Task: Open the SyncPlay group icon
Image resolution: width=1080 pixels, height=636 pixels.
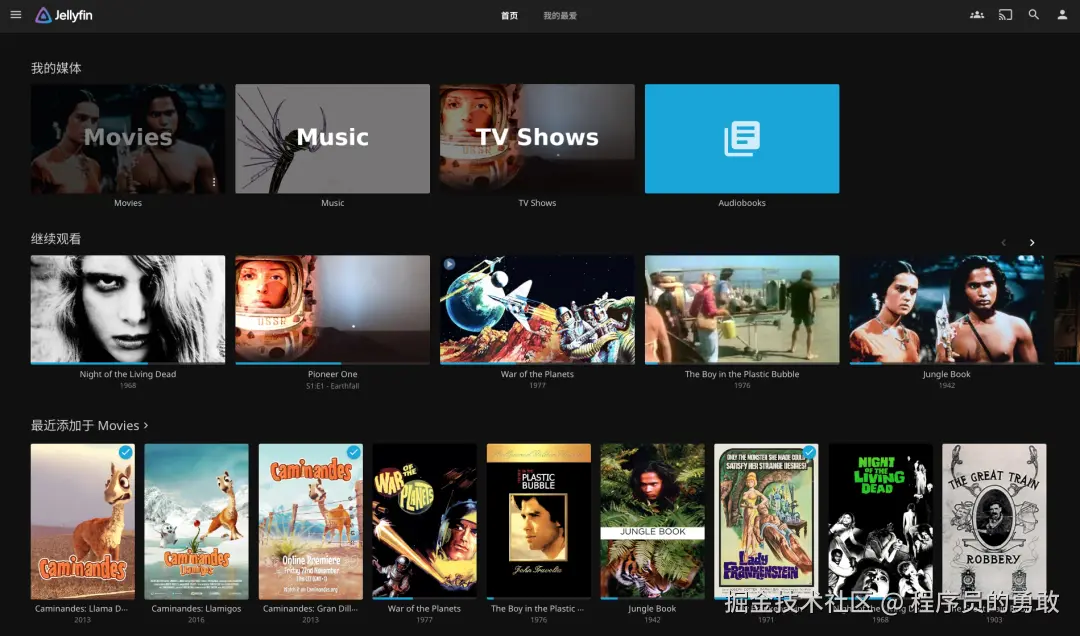Action: [977, 14]
